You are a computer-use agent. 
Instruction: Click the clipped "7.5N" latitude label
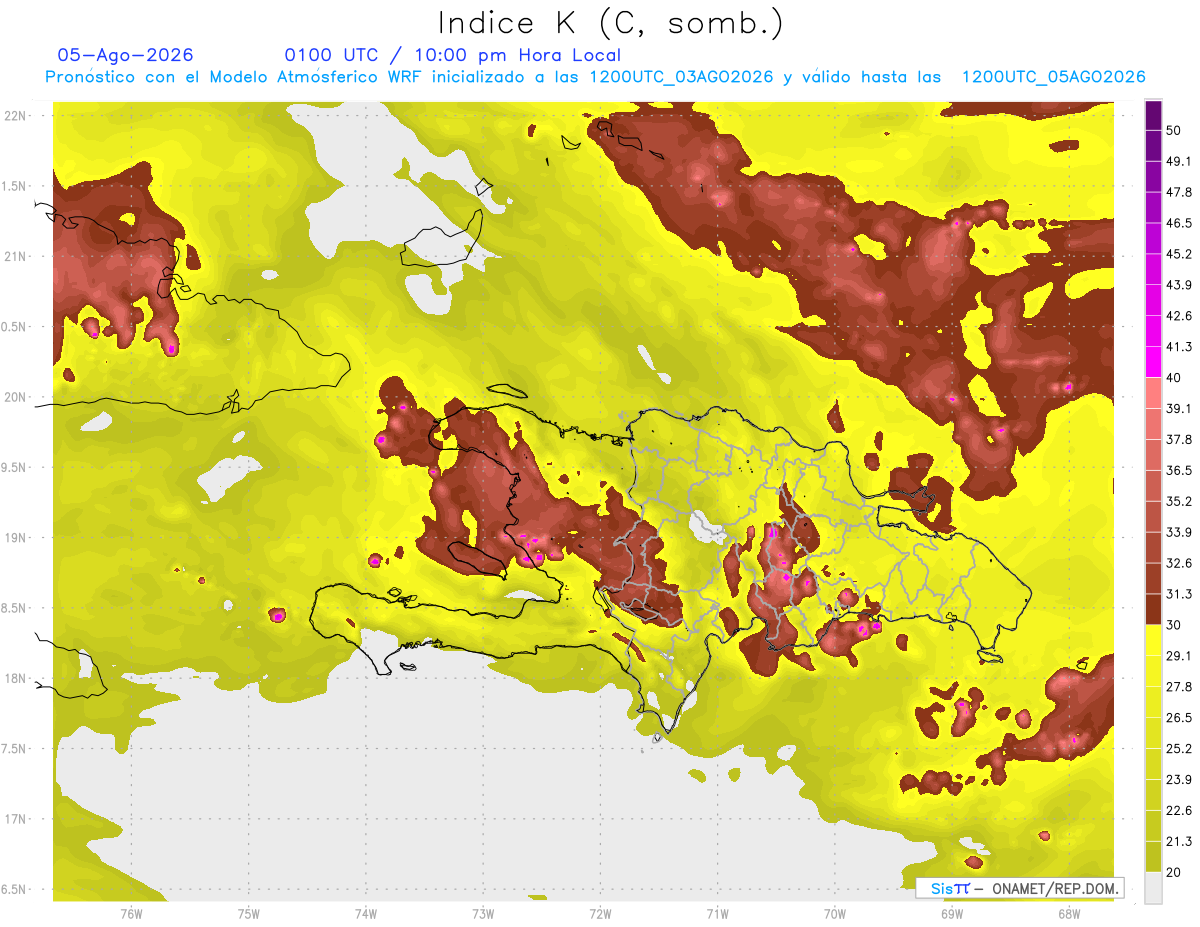click(x=15, y=749)
